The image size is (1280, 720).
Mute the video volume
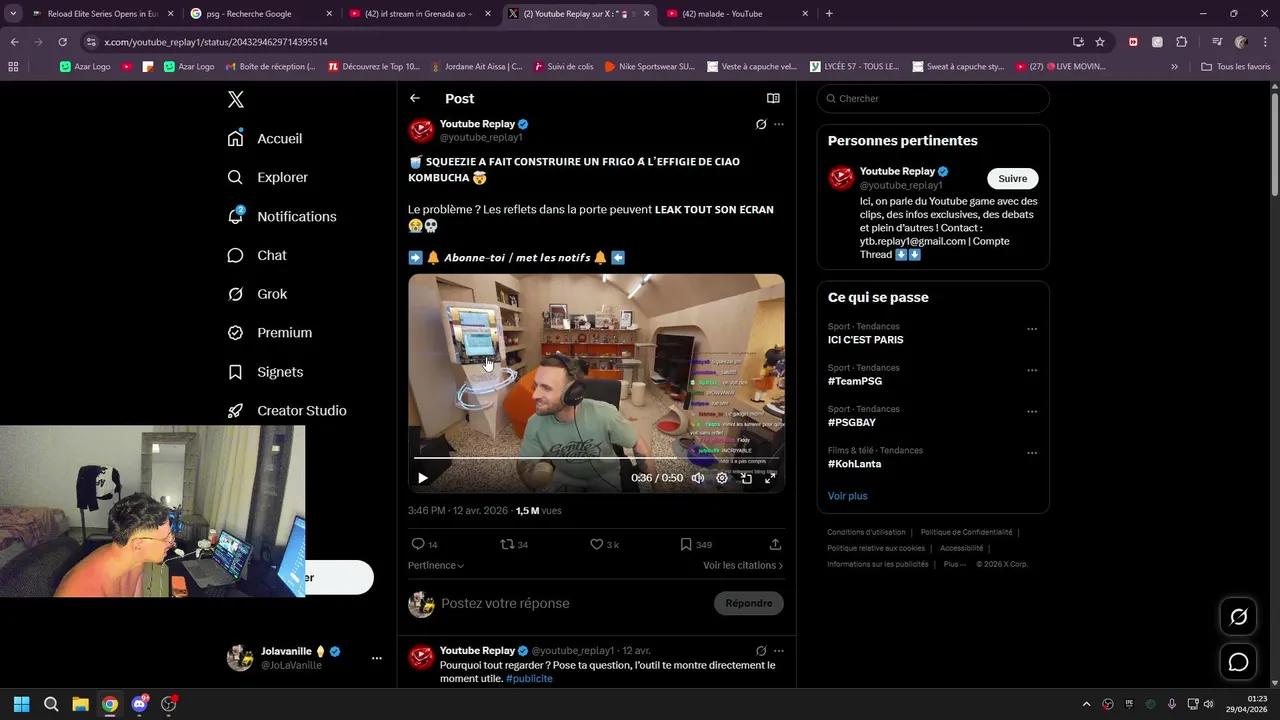[698, 478]
